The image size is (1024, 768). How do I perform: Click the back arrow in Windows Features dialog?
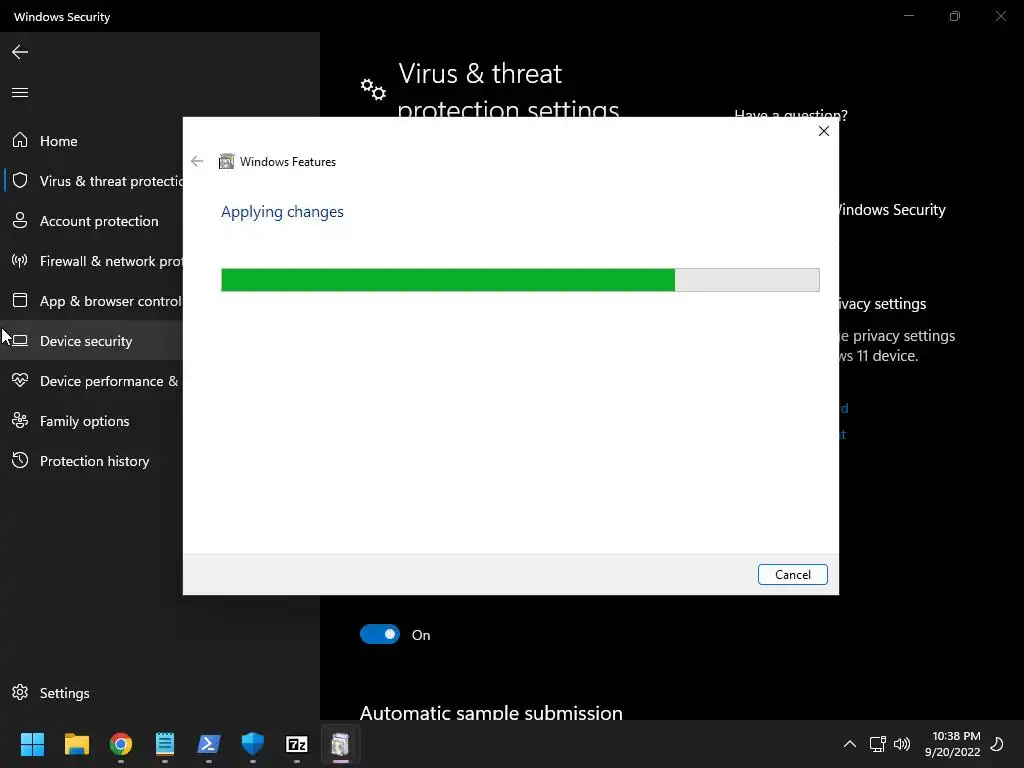point(197,161)
